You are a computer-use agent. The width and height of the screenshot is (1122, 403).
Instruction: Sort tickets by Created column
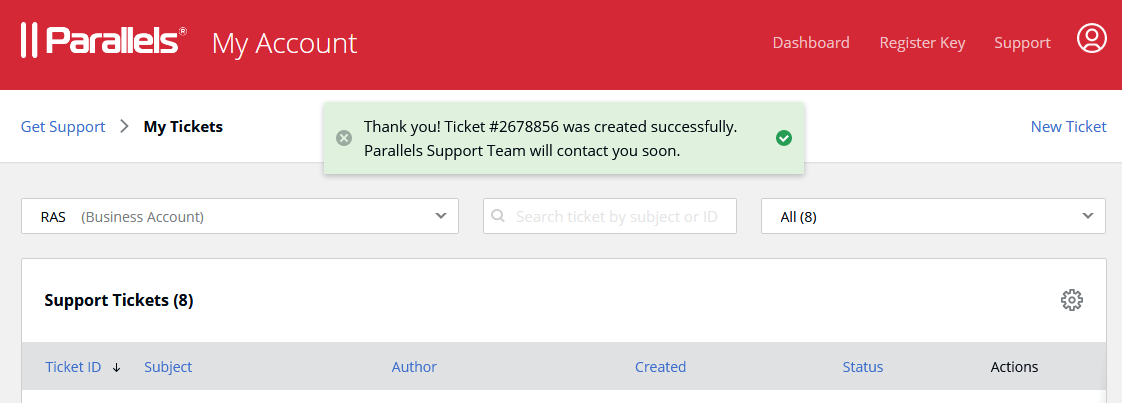point(660,366)
